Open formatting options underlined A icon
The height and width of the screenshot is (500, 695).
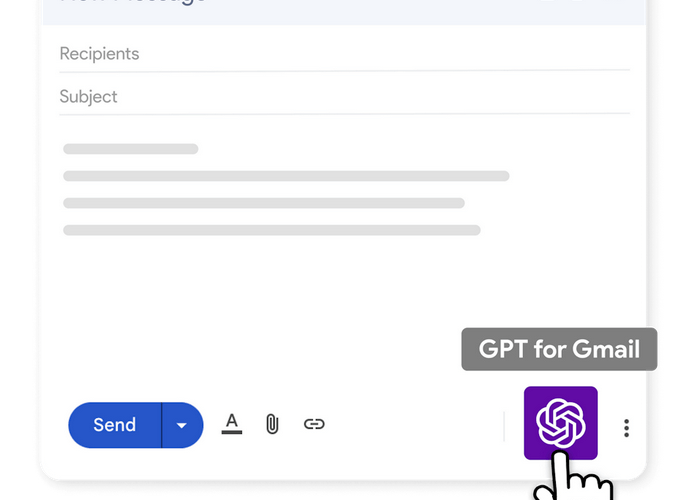point(232,424)
